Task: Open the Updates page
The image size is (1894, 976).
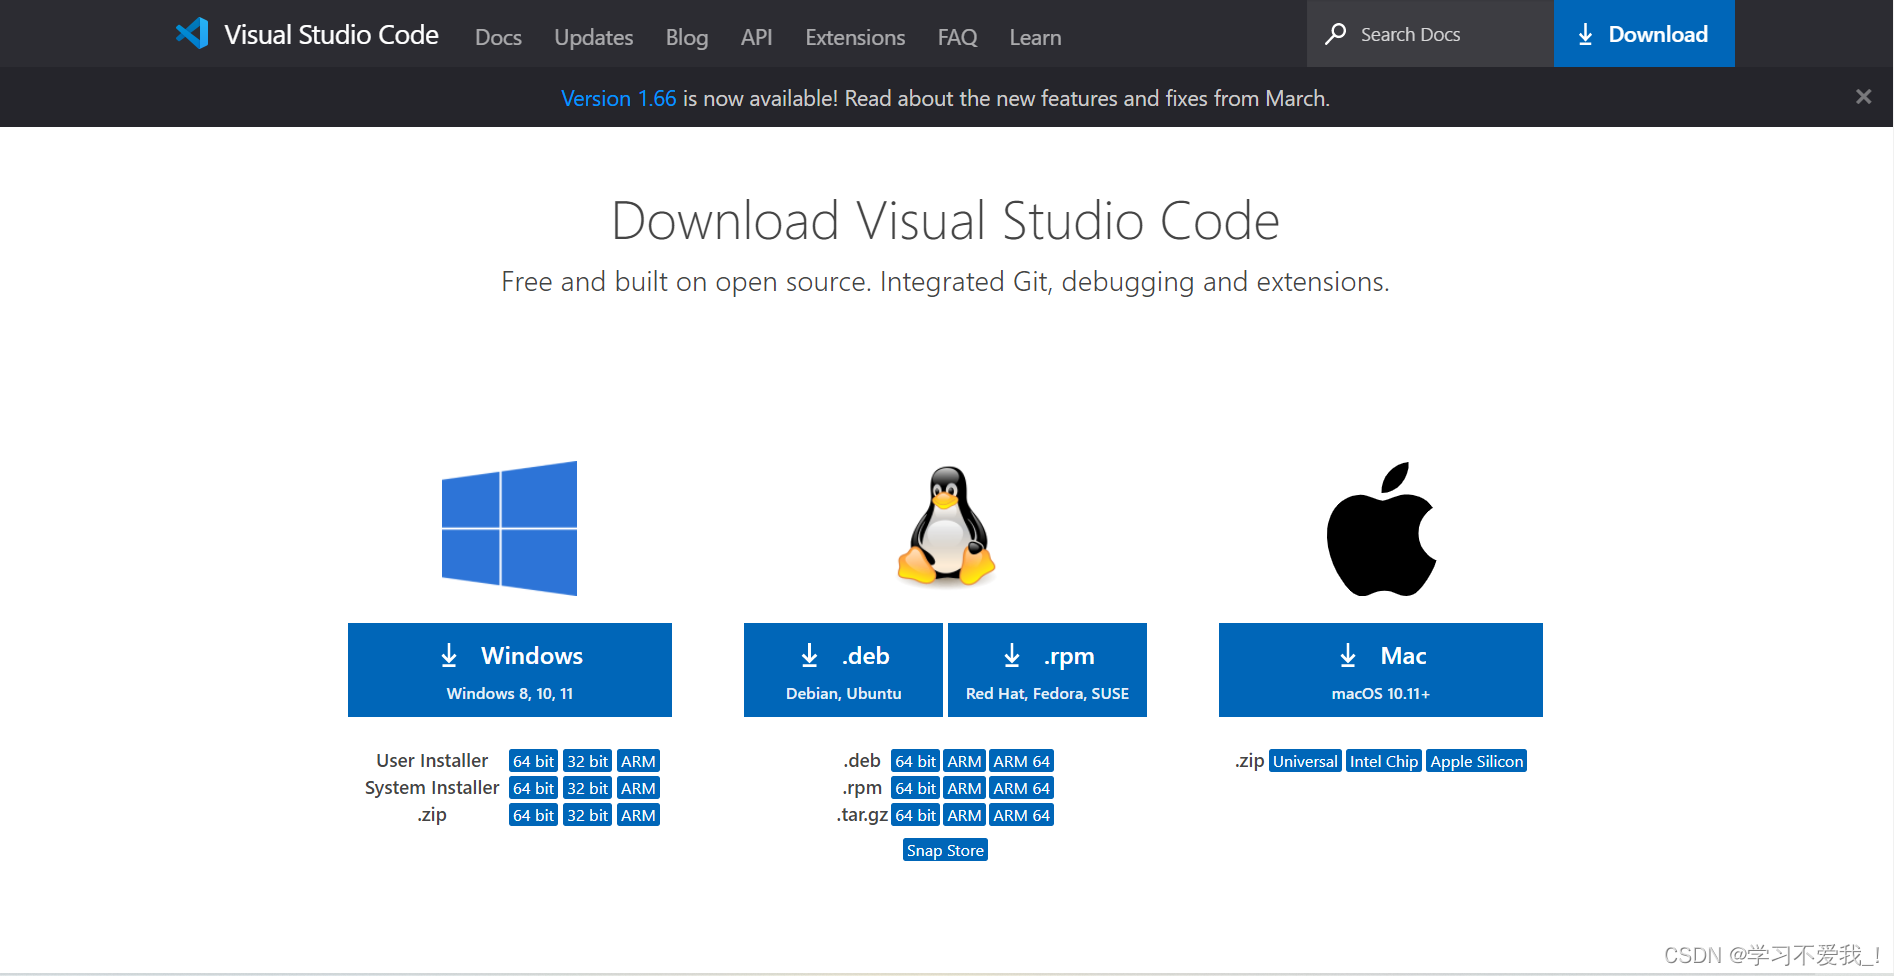Action: (593, 37)
